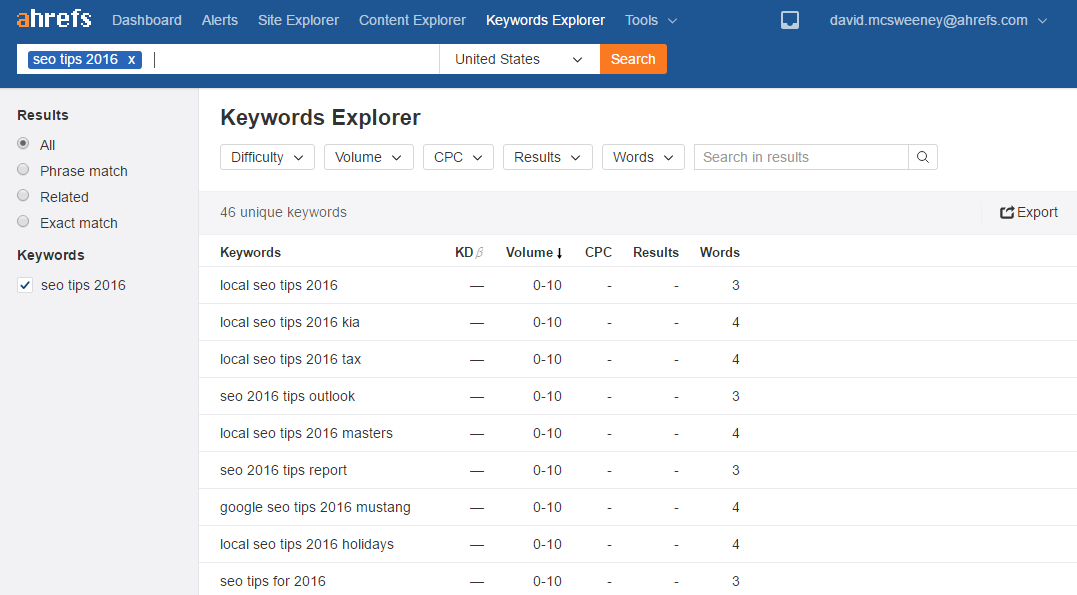Open the notifications inbox icon
The image size is (1077, 595).
790,21
